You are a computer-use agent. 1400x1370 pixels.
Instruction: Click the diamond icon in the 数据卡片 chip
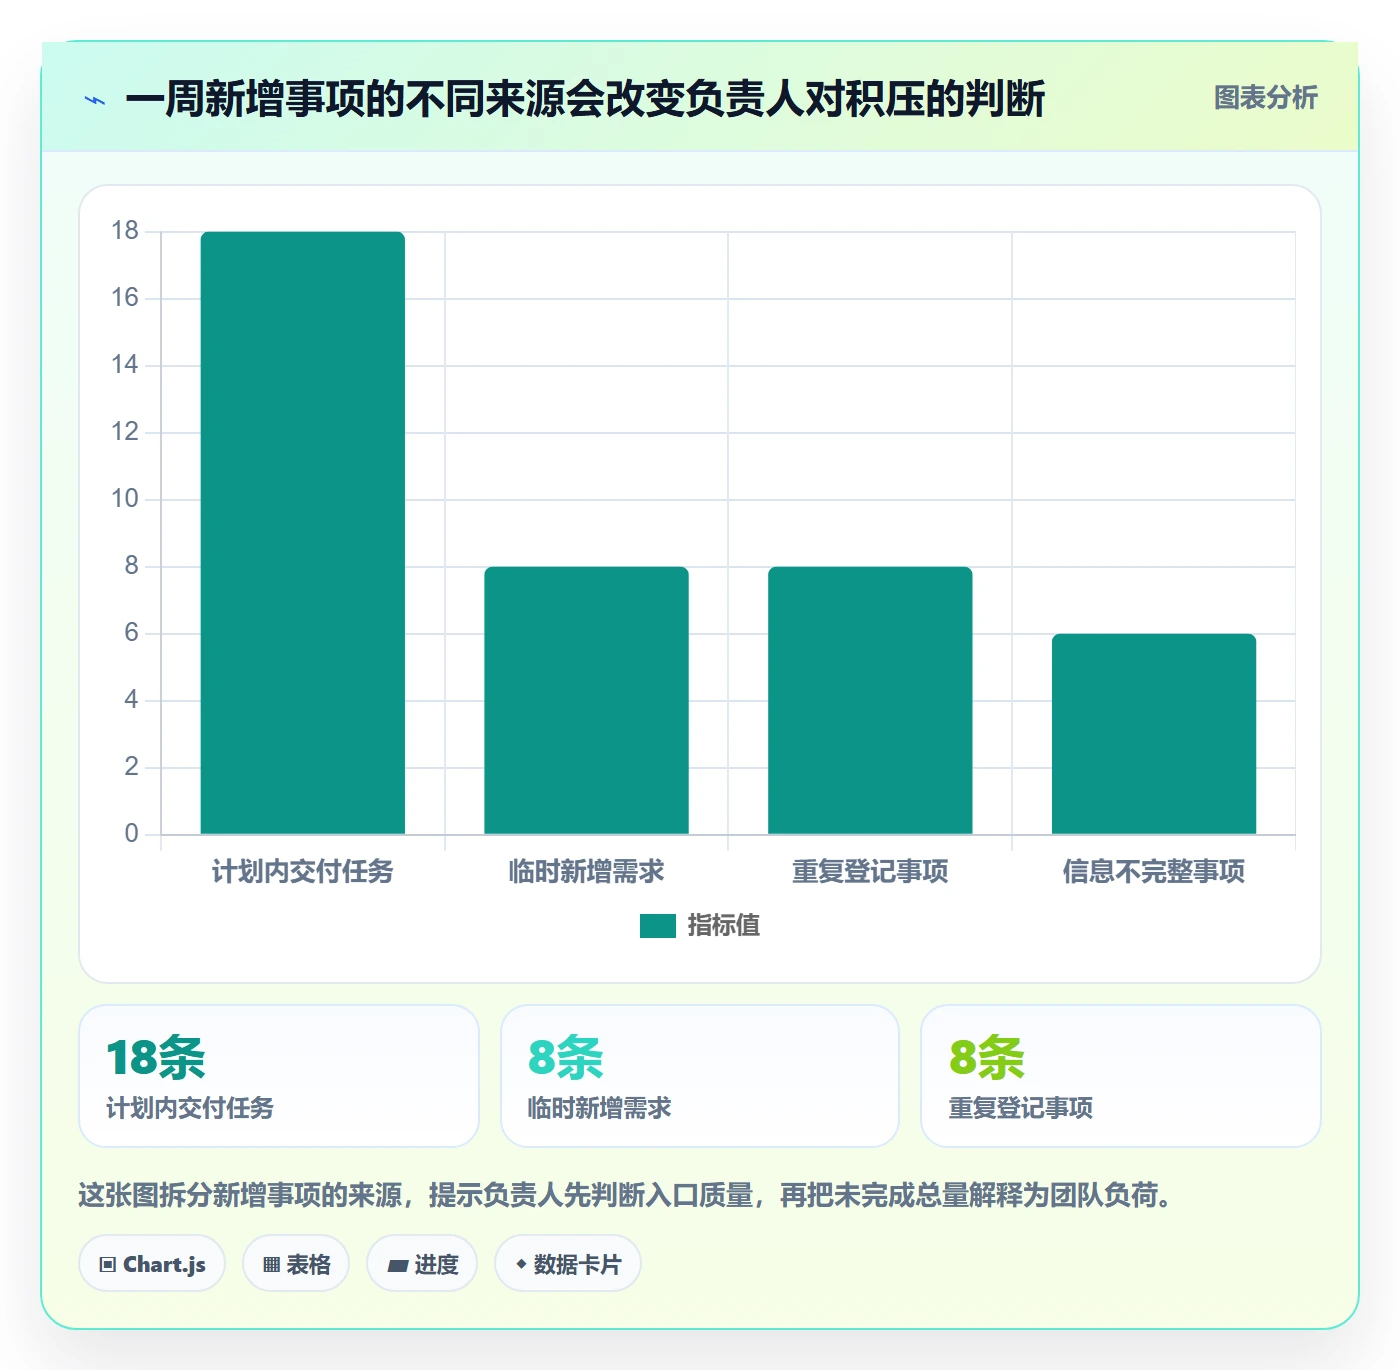tap(521, 1264)
